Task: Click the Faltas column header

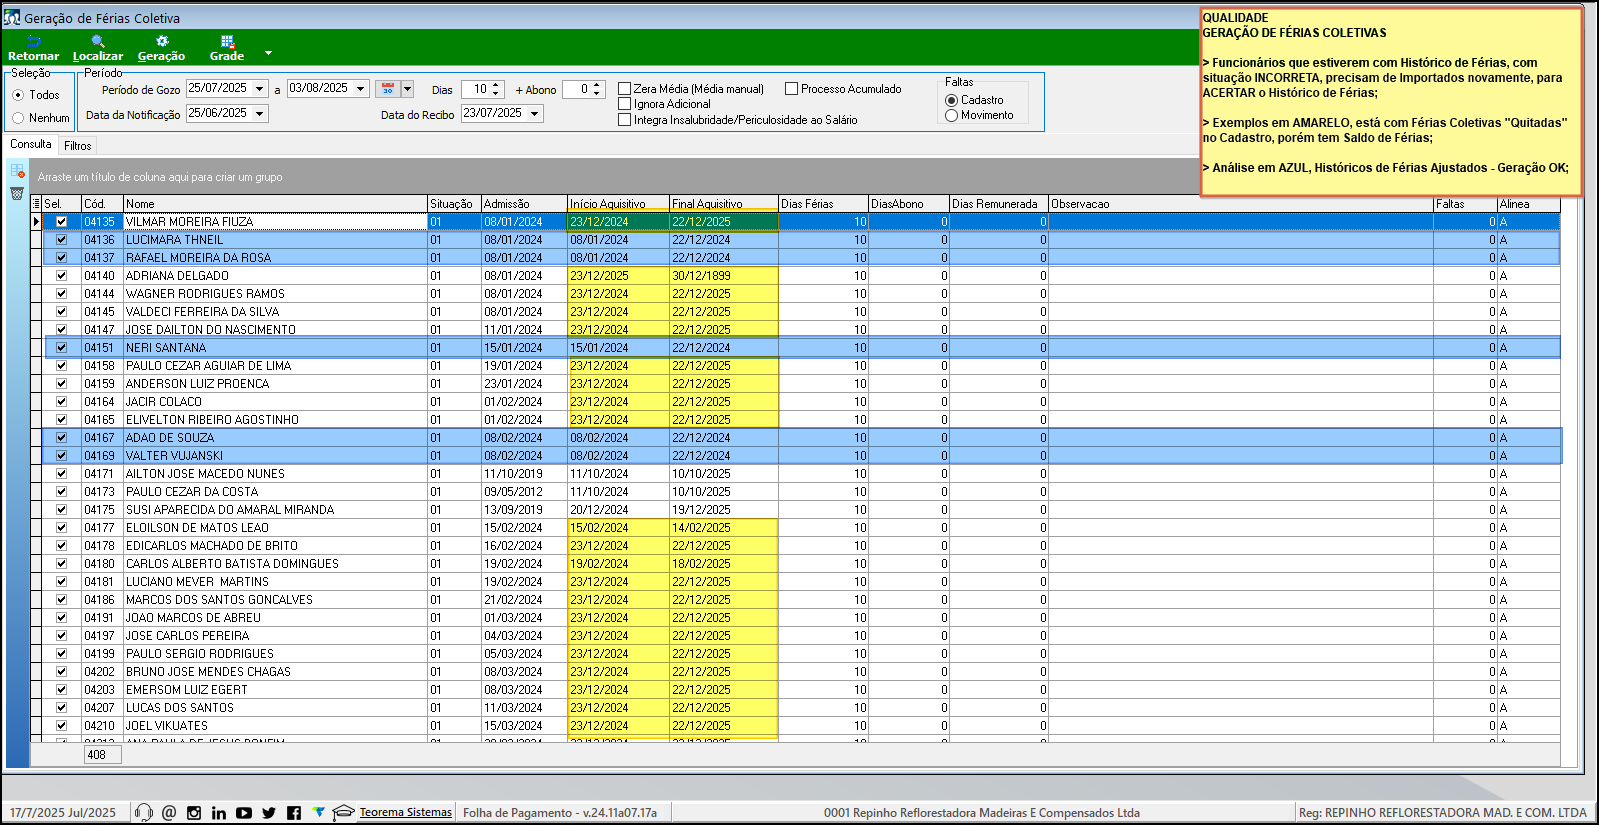Action: pyautogui.click(x=1465, y=204)
